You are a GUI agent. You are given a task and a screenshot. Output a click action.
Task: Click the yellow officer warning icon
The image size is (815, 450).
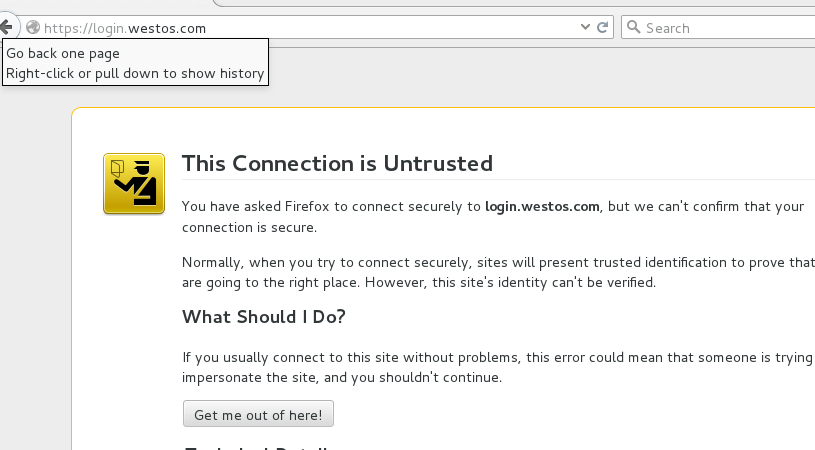point(134,183)
